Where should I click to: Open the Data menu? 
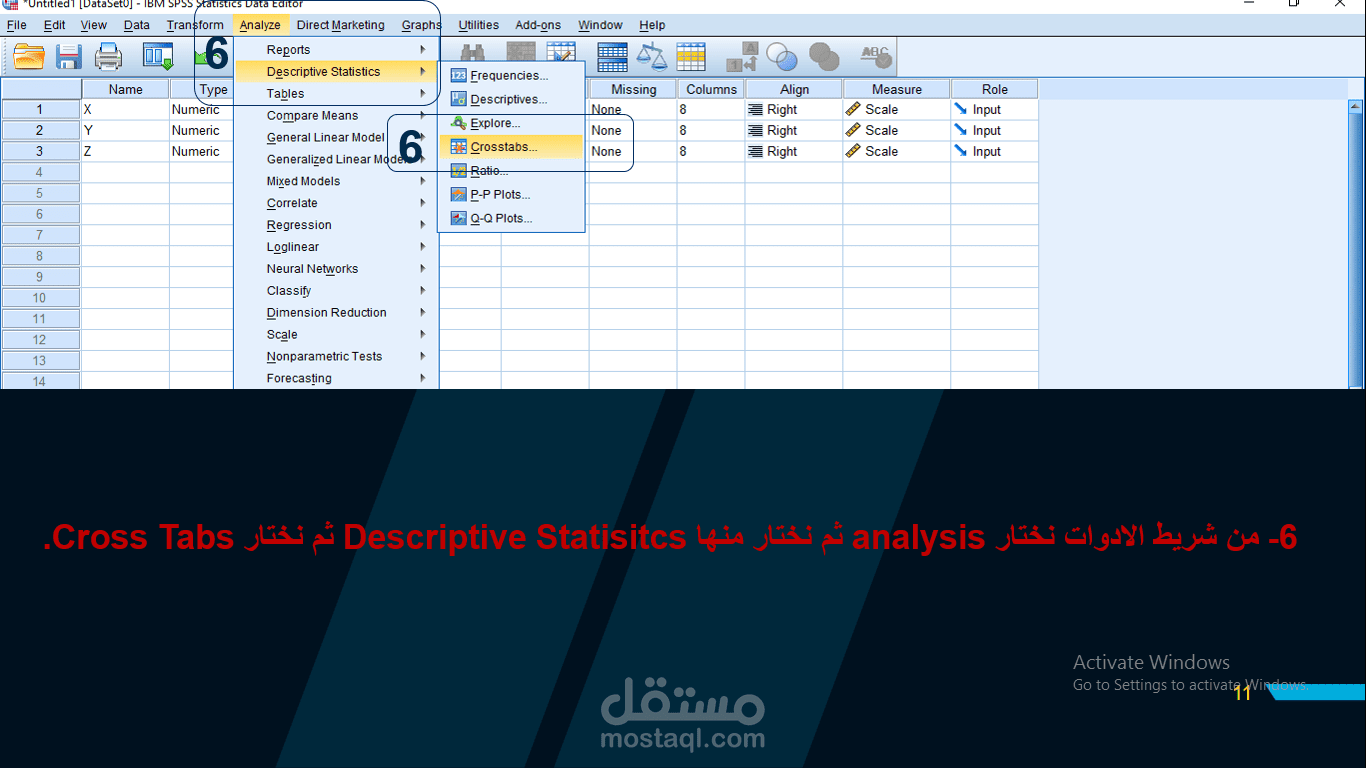[137, 25]
